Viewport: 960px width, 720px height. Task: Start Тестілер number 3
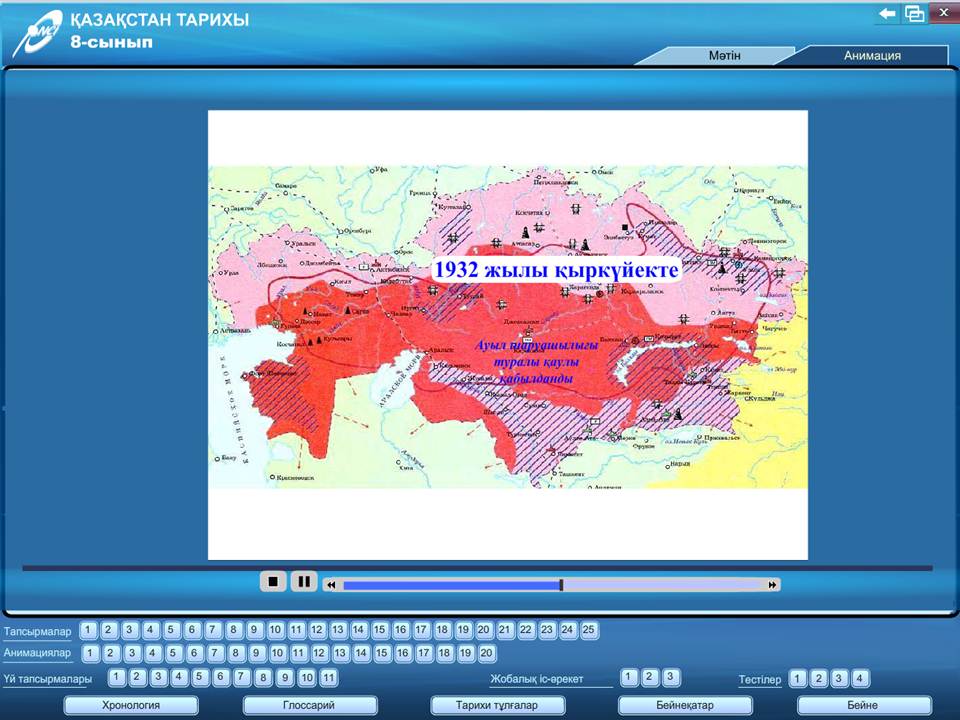pyautogui.click(x=839, y=678)
